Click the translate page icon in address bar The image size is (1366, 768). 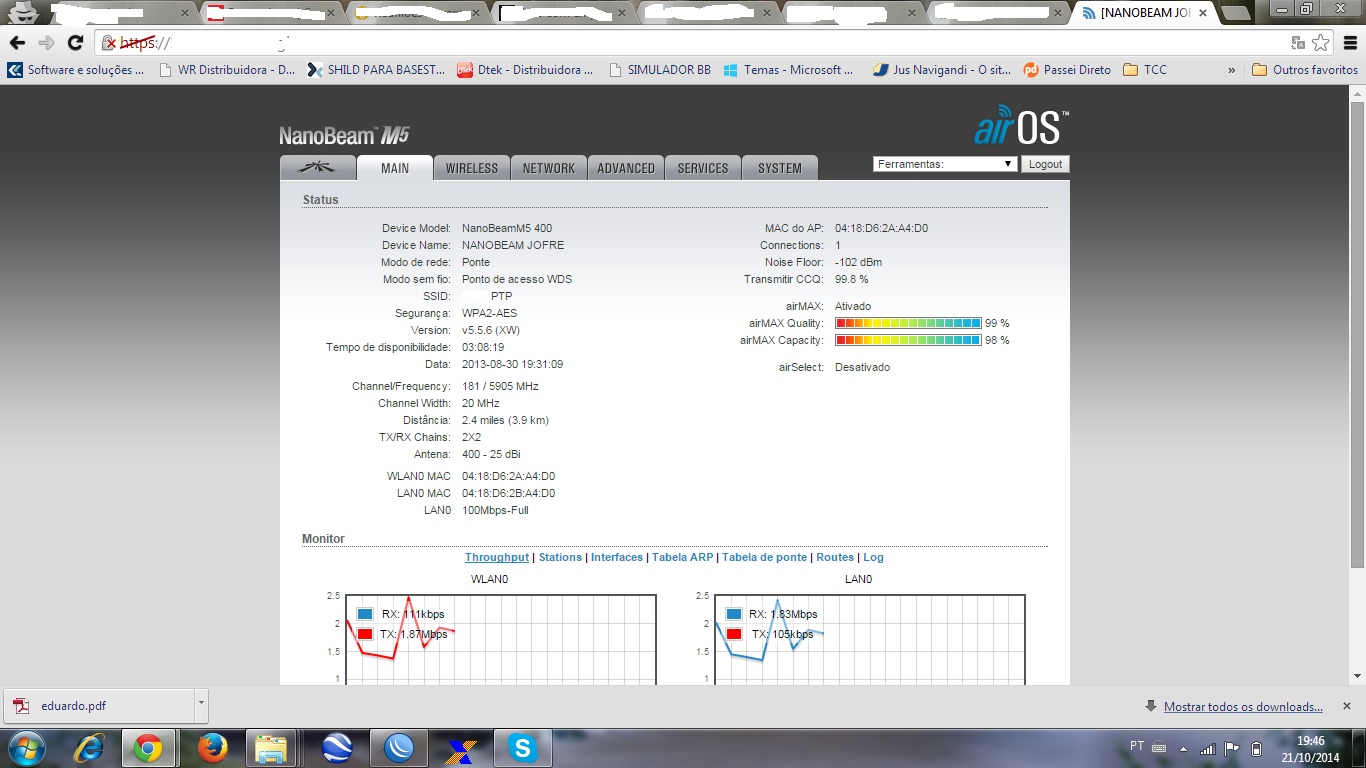1298,43
